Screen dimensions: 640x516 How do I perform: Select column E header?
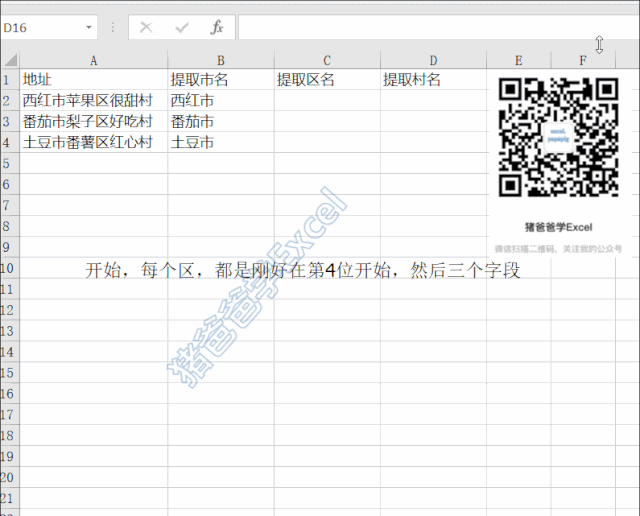518,60
